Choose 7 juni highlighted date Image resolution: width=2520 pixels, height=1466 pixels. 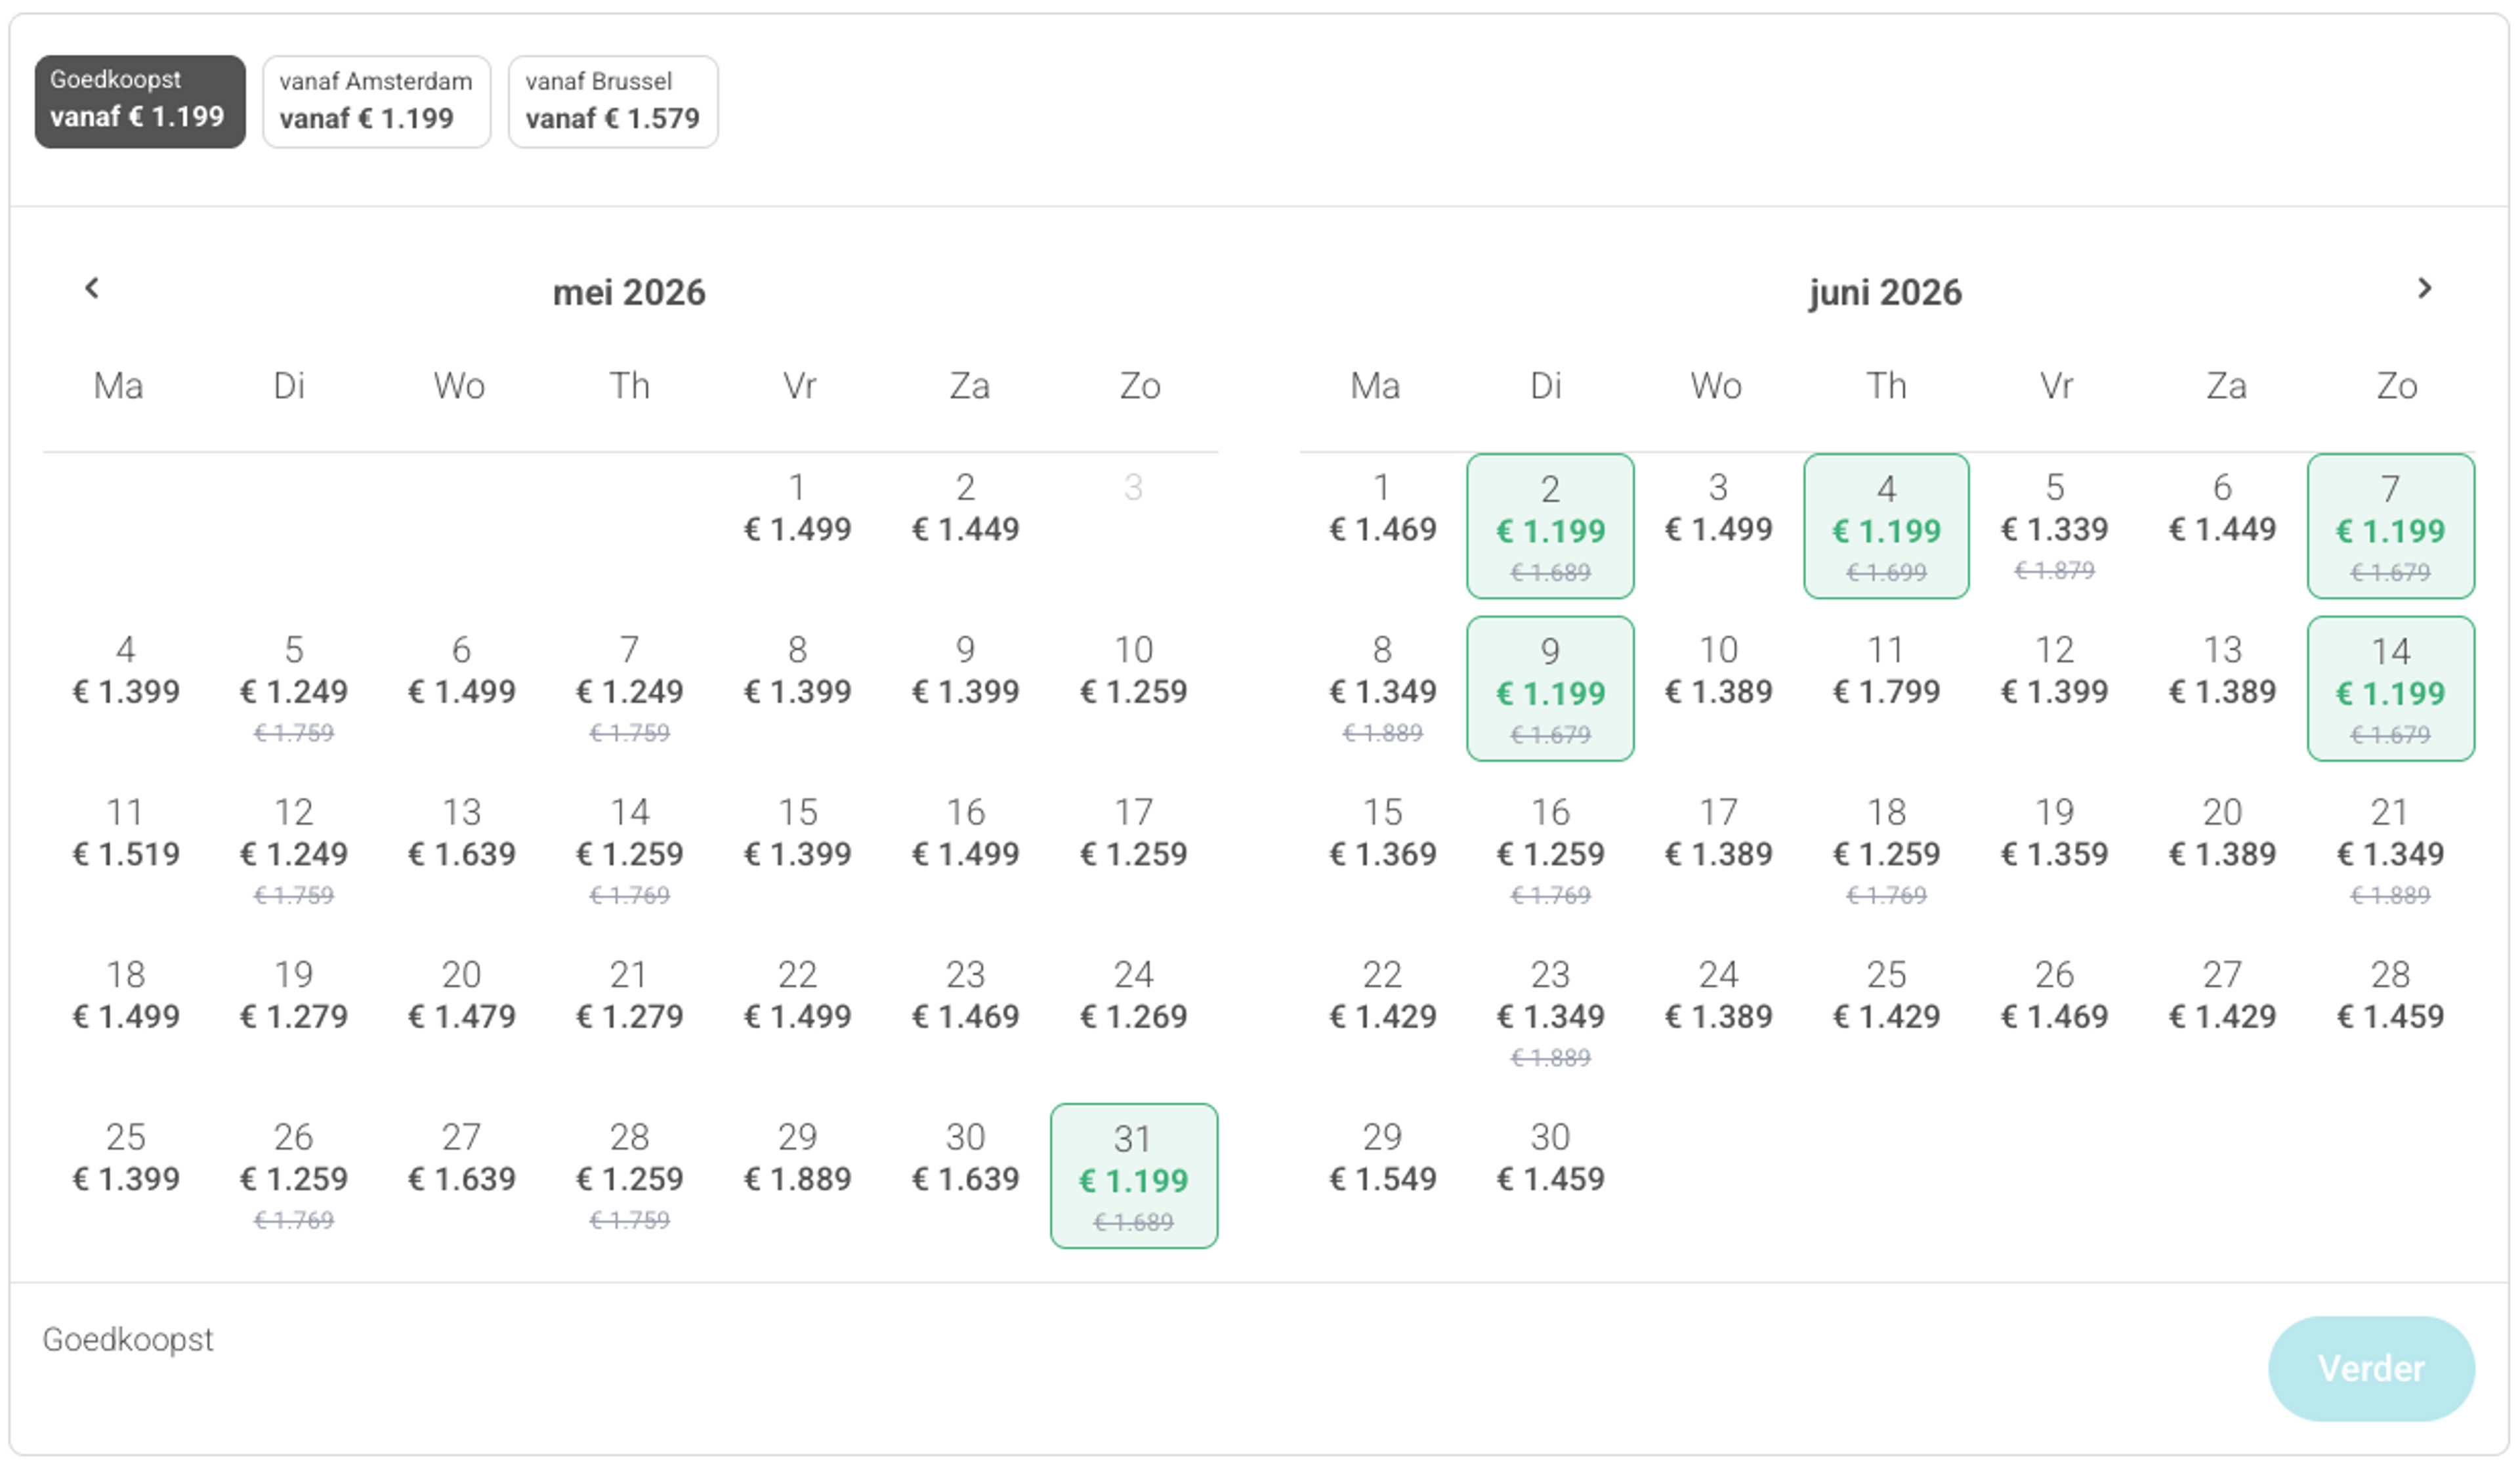[2390, 526]
